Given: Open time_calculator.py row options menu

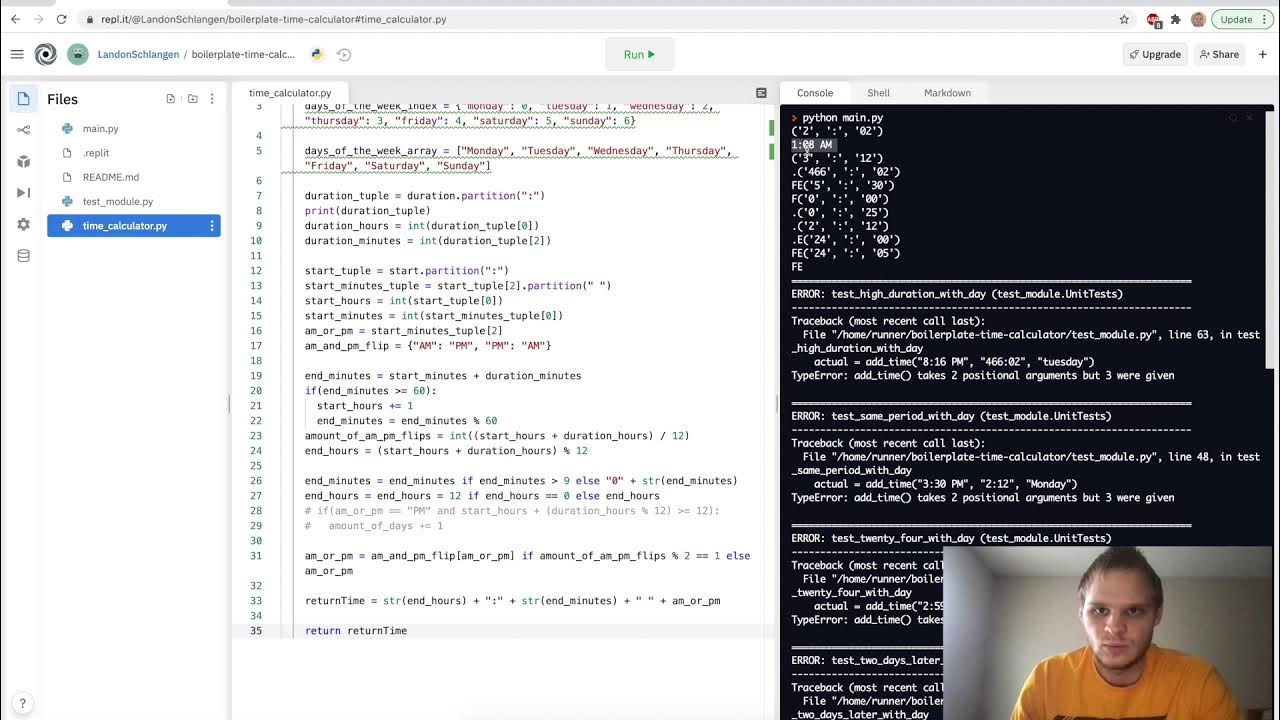Looking at the screenshot, I should pos(211,226).
